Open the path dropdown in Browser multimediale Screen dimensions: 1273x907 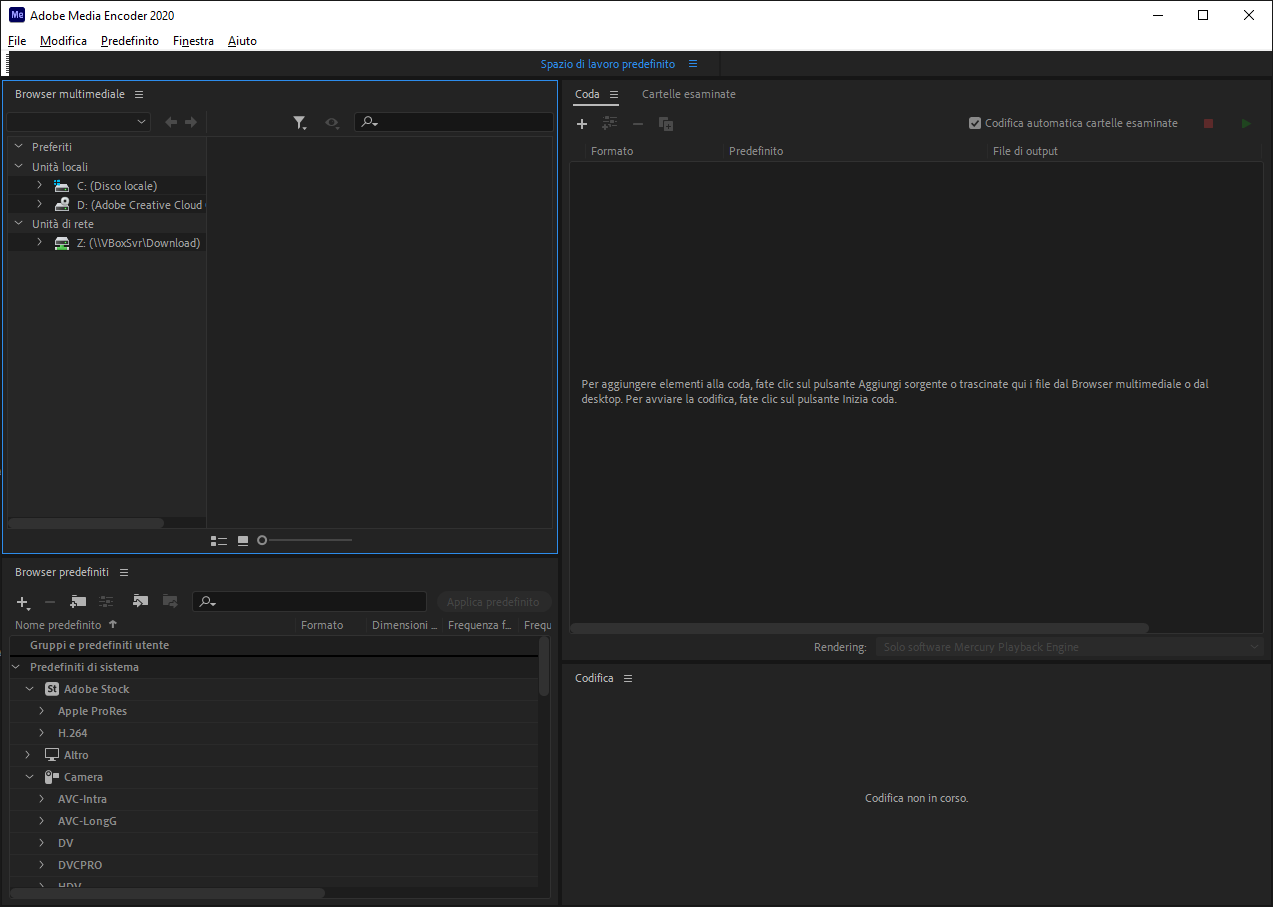(x=78, y=122)
